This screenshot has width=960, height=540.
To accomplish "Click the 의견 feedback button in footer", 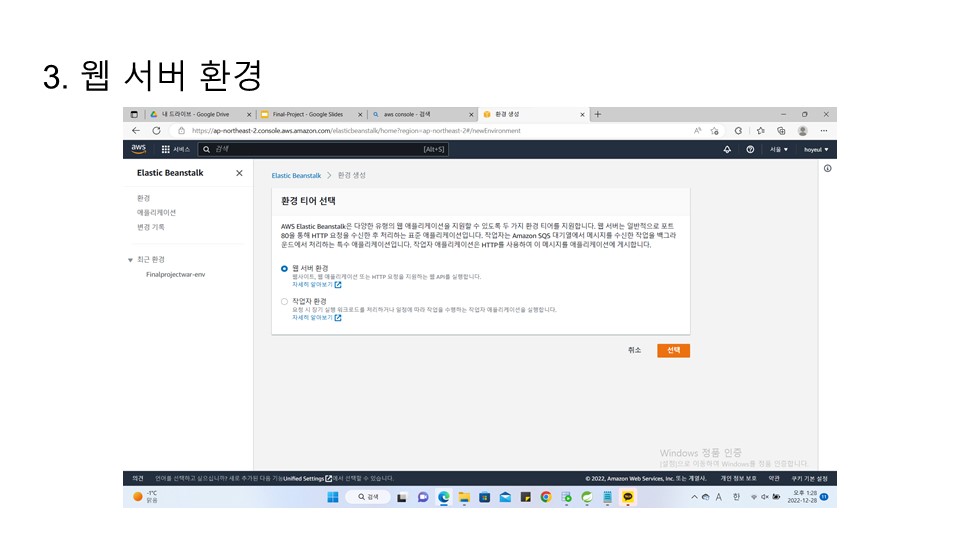I will 138,478.
